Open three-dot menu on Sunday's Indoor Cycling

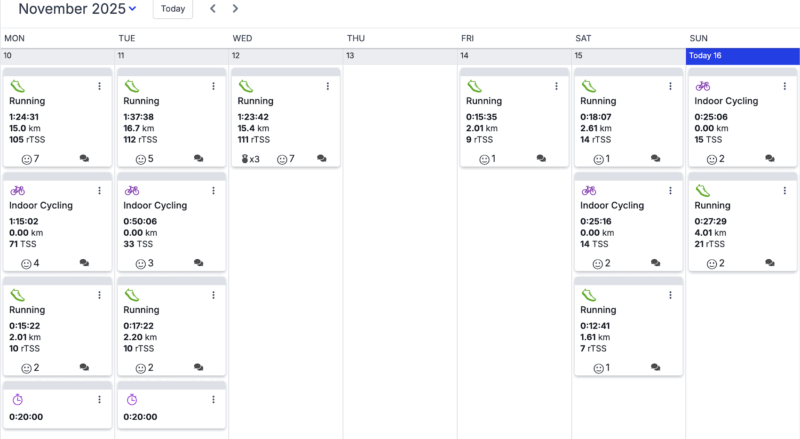[783, 87]
